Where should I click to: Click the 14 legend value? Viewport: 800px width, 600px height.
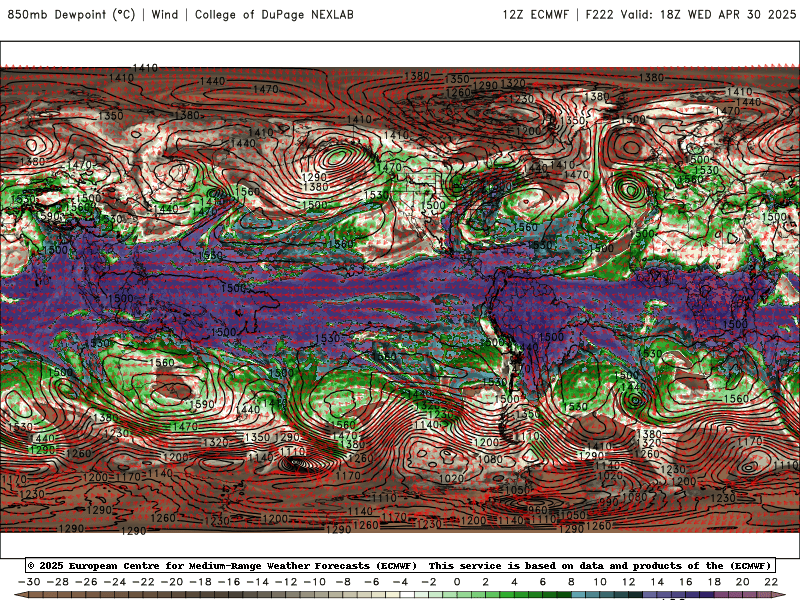[x=657, y=582]
